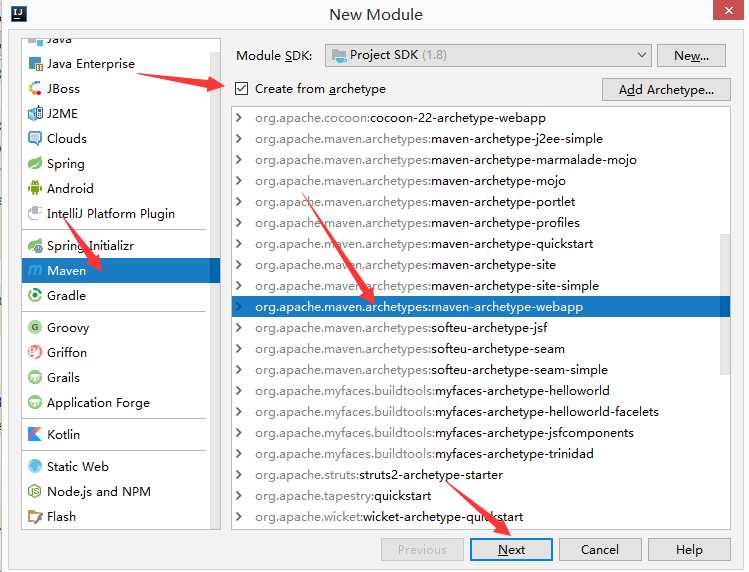749x572 pixels.
Task: Click the Maven module icon
Action: [35, 270]
